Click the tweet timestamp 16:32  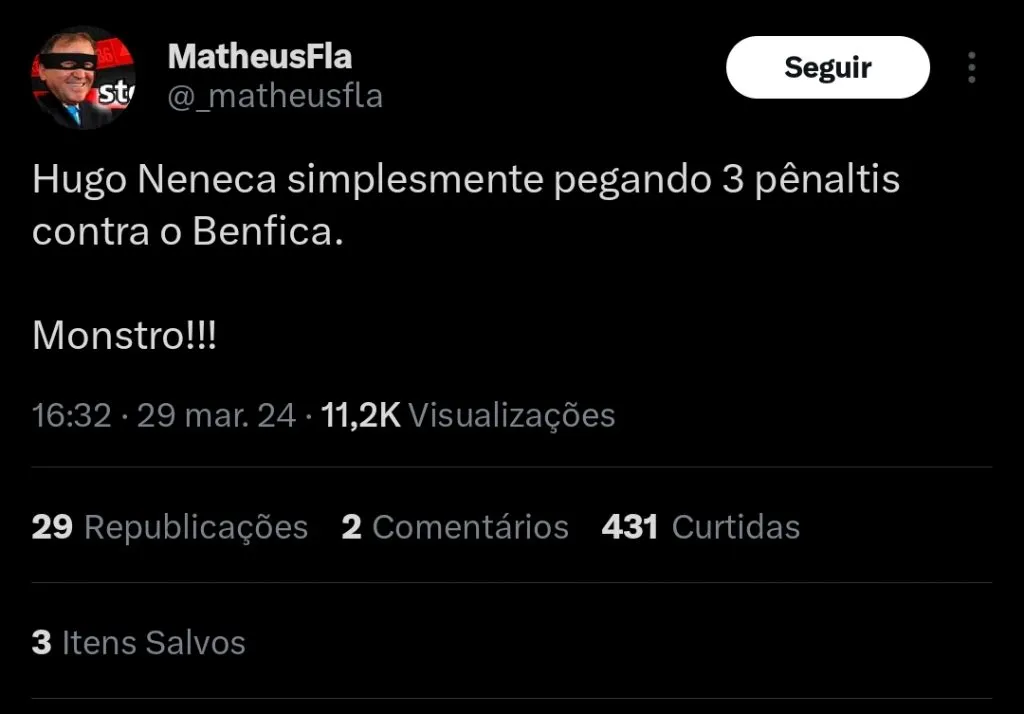point(69,415)
